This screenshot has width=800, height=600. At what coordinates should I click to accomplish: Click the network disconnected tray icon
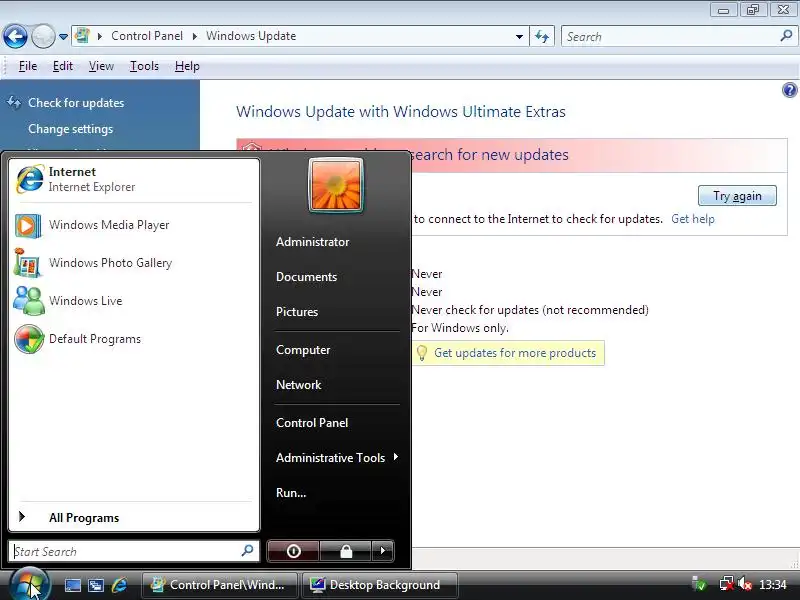726,584
